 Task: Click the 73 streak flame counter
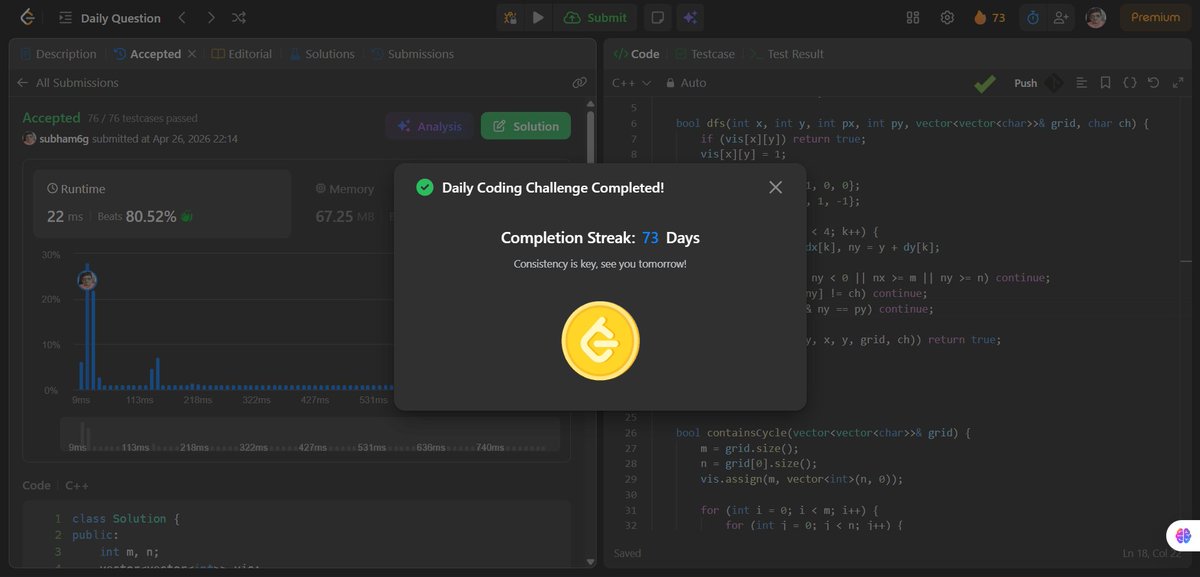(x=989, y=17)
